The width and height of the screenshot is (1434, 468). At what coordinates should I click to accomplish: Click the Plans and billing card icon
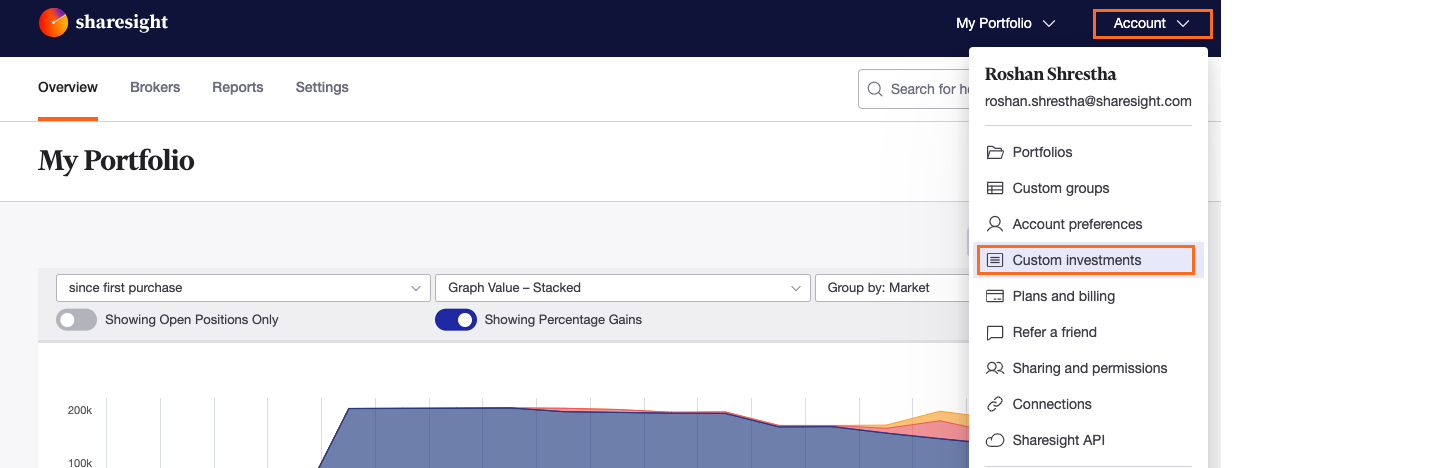[x=995, y=296]
